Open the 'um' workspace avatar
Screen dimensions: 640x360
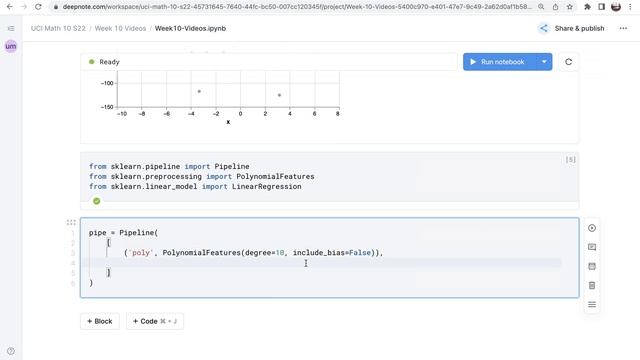11,46
